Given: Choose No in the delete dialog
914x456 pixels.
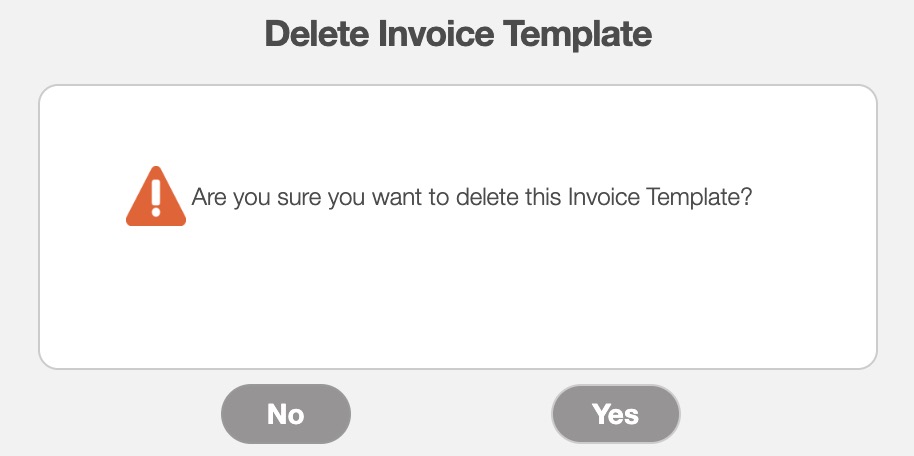Looking at the screenshot, I should coord(286,413).
